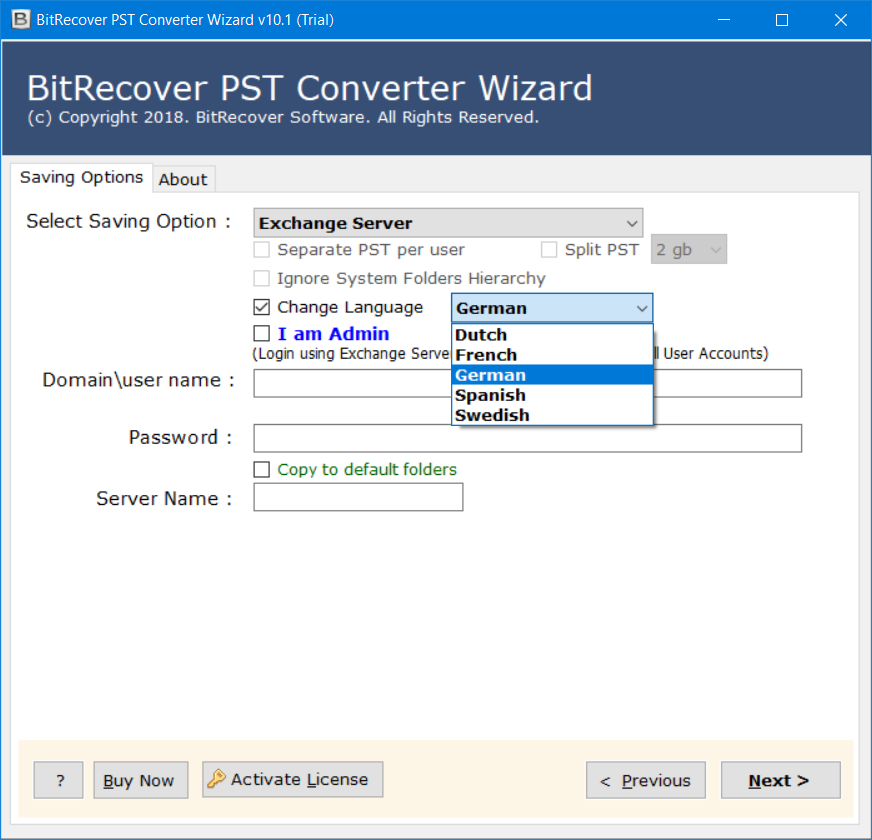Viewport: 872px width, 840px height.
Task: Click the key icon on Activate License
Action: click(216, 779)
